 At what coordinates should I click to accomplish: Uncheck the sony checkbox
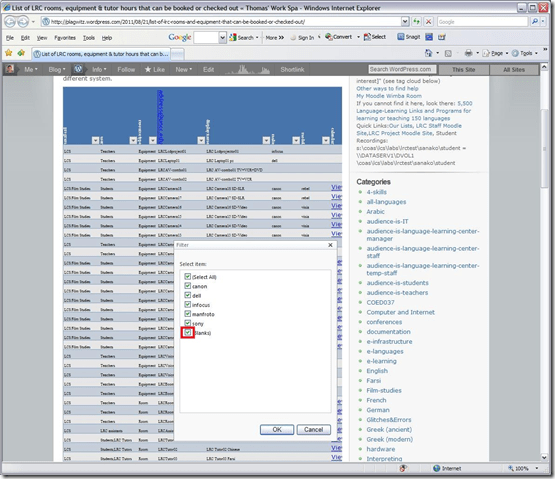tap(188, 323)
